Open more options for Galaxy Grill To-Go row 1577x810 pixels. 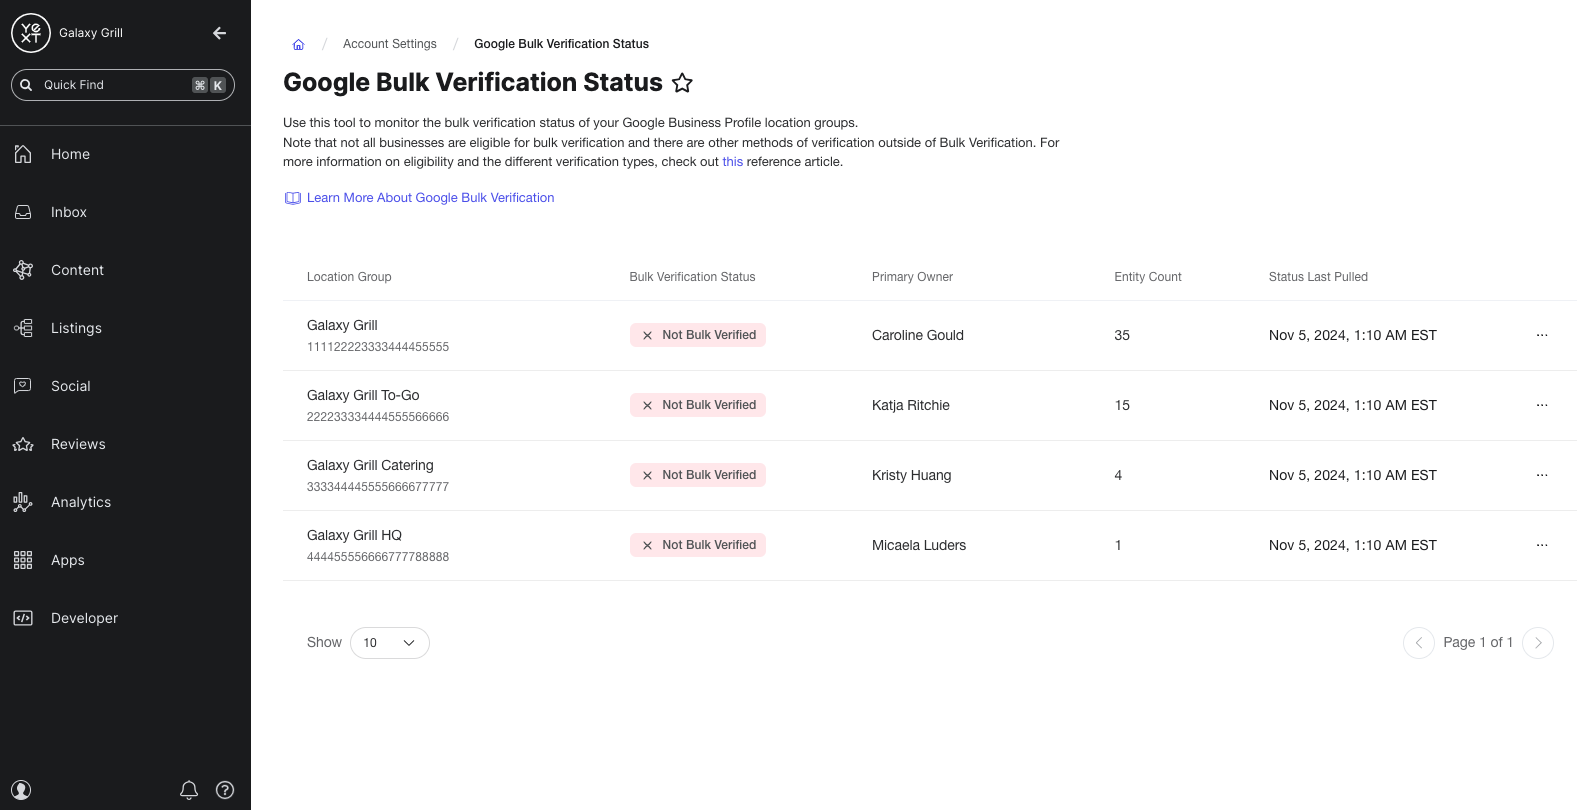[x=1542, y=405]
